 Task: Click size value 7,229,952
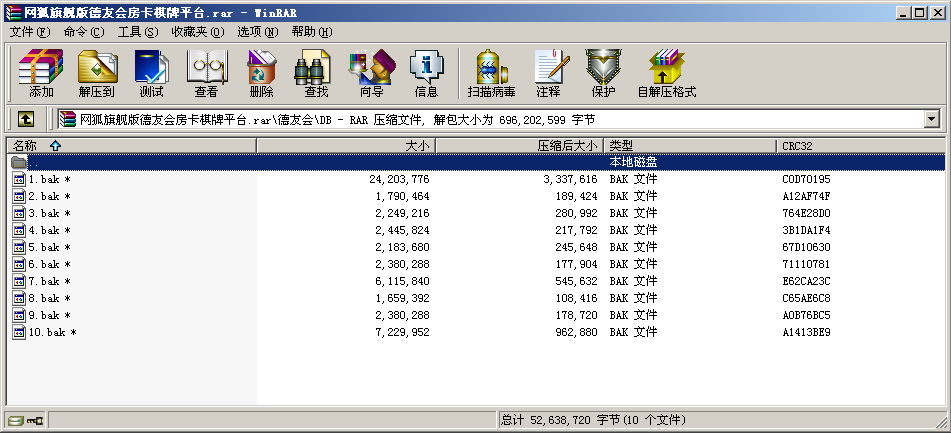[402, 332]
